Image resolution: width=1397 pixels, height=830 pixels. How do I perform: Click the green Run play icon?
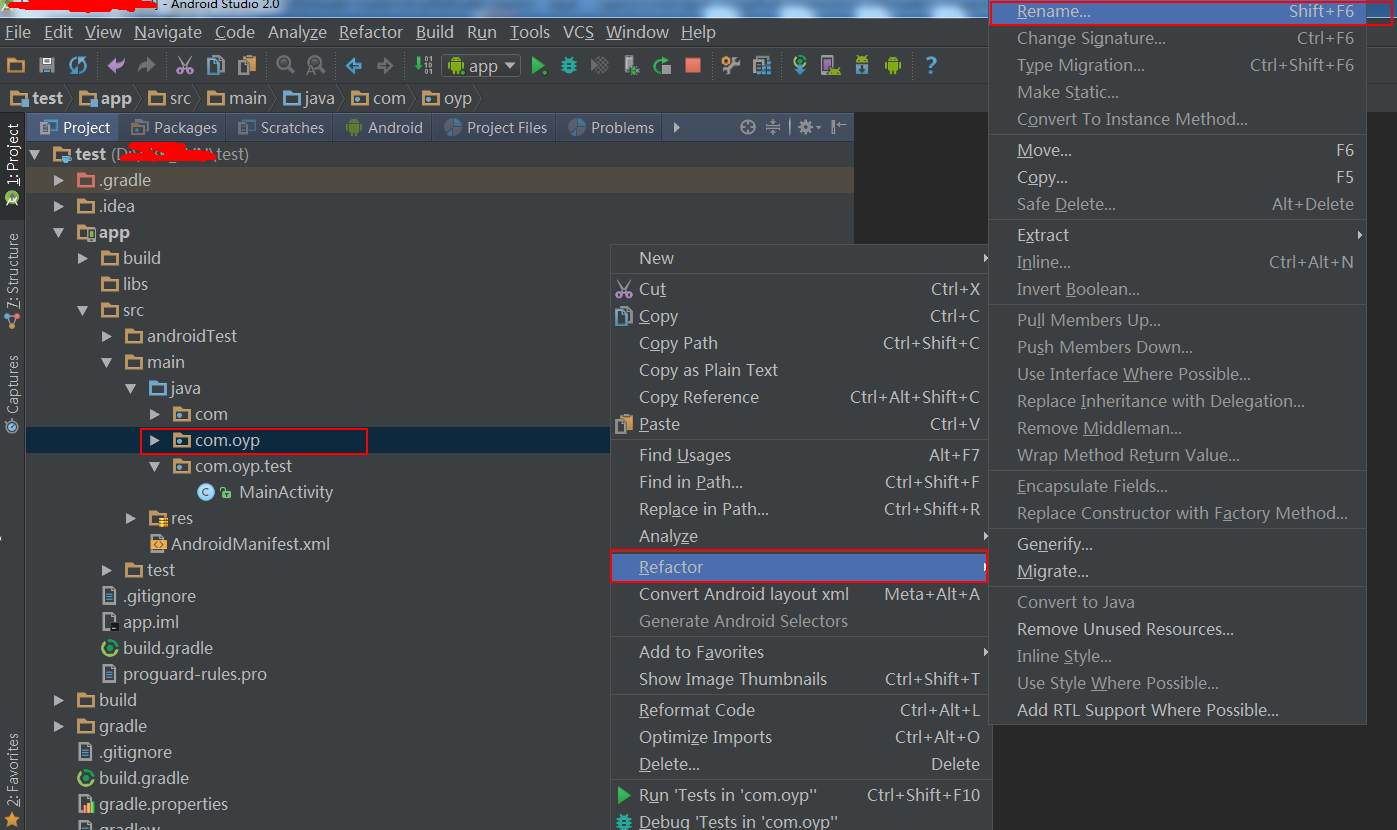(x=539, y=65)
